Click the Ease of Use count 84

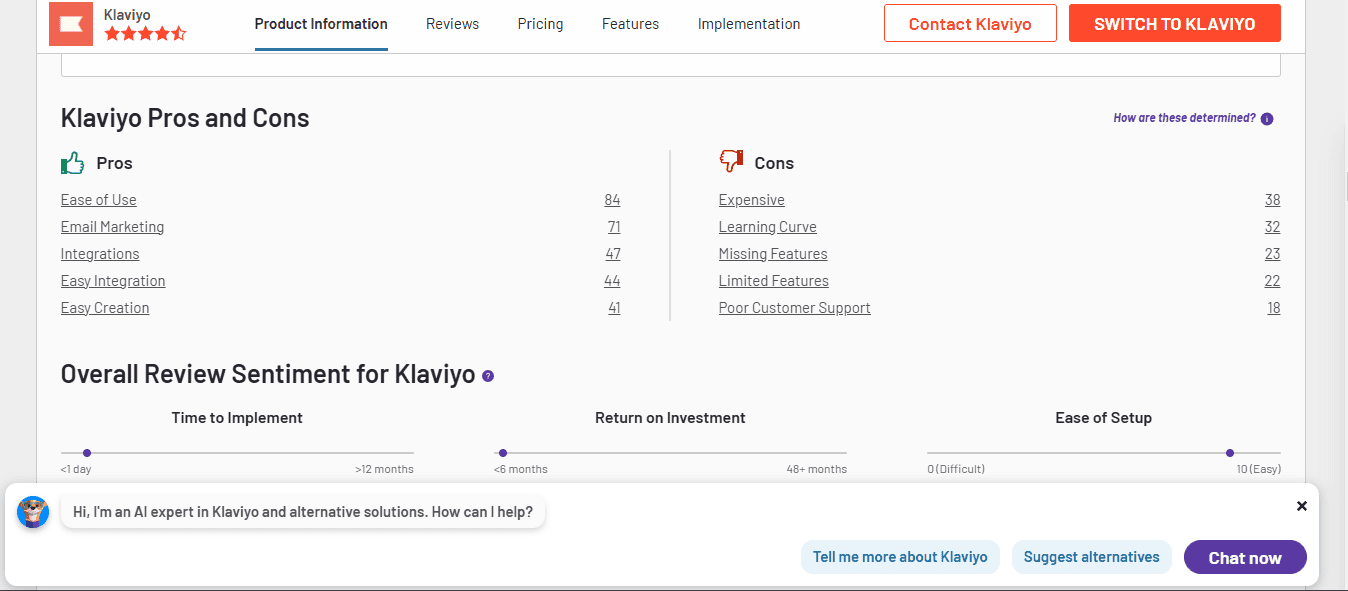pyautogui.click(x=612, y=200)
